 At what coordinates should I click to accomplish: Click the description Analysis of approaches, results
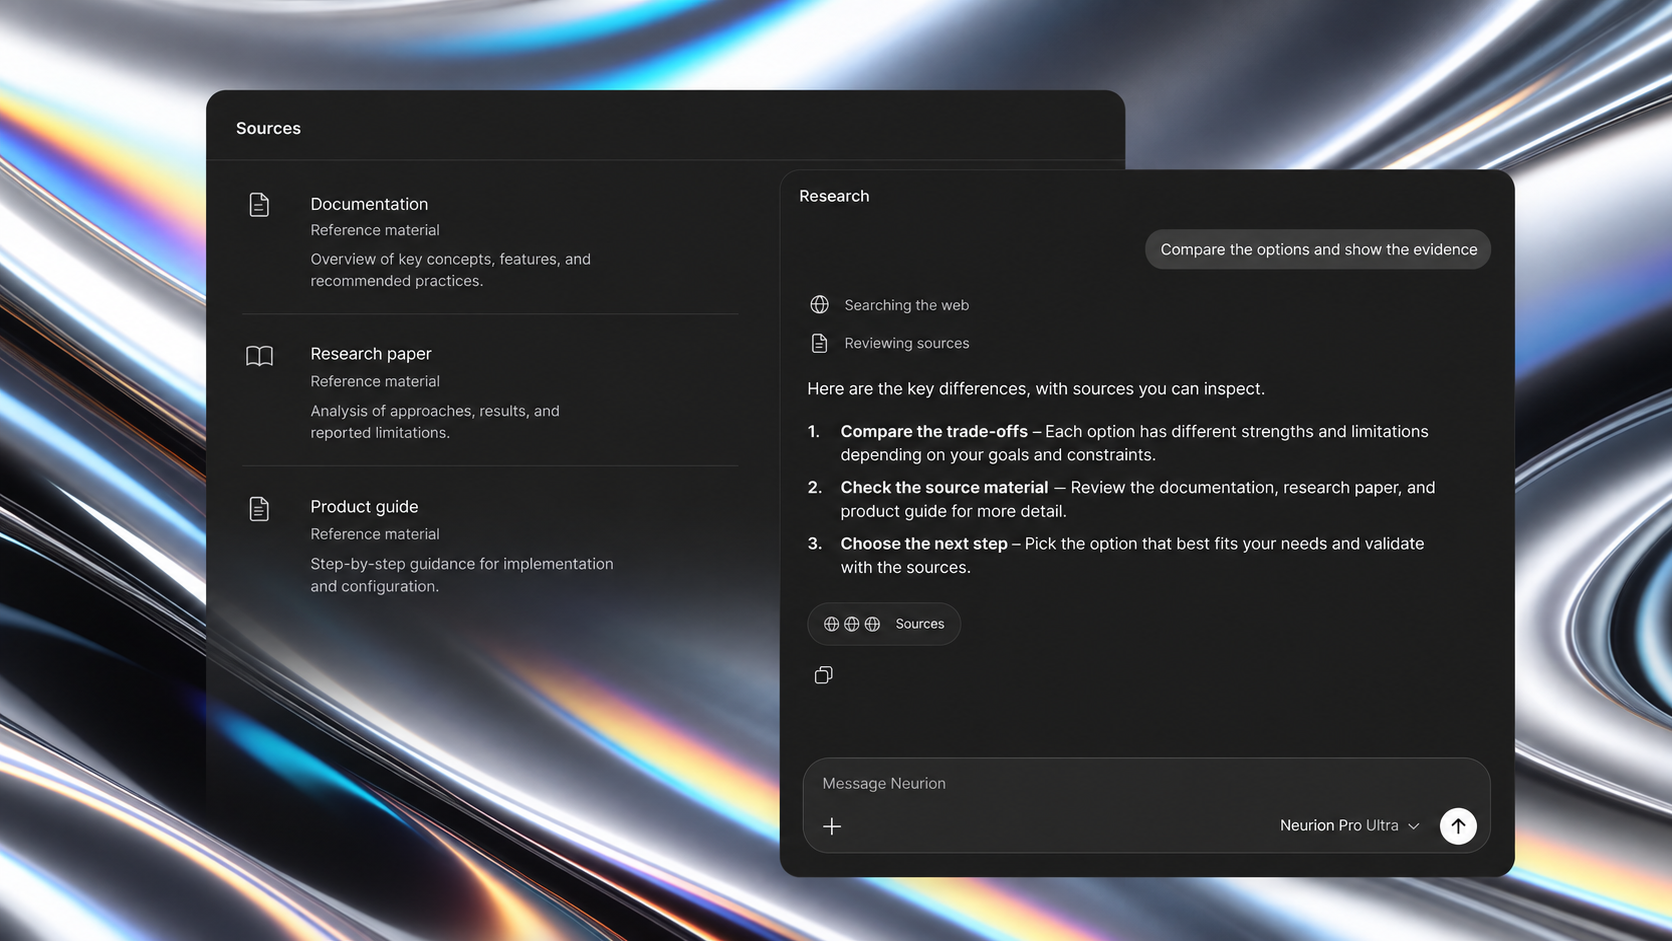point(435,422)
